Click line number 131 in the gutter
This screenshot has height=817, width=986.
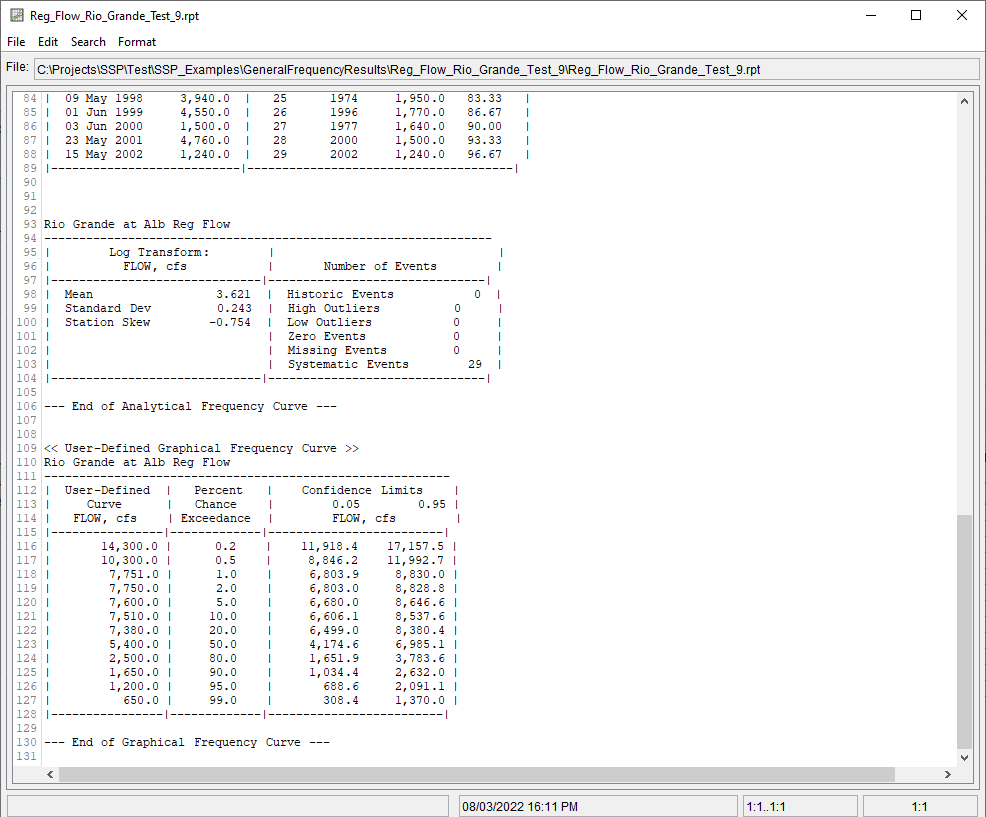[26, 756]
